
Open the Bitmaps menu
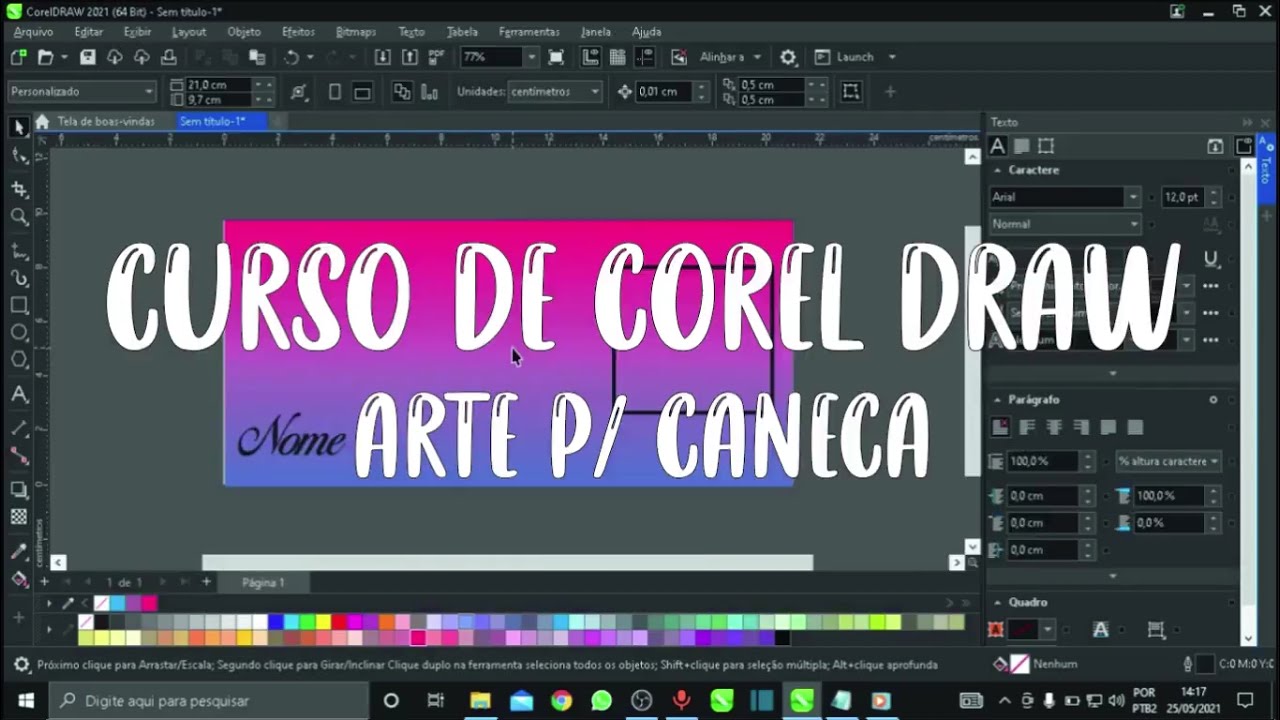coord(356,32)
